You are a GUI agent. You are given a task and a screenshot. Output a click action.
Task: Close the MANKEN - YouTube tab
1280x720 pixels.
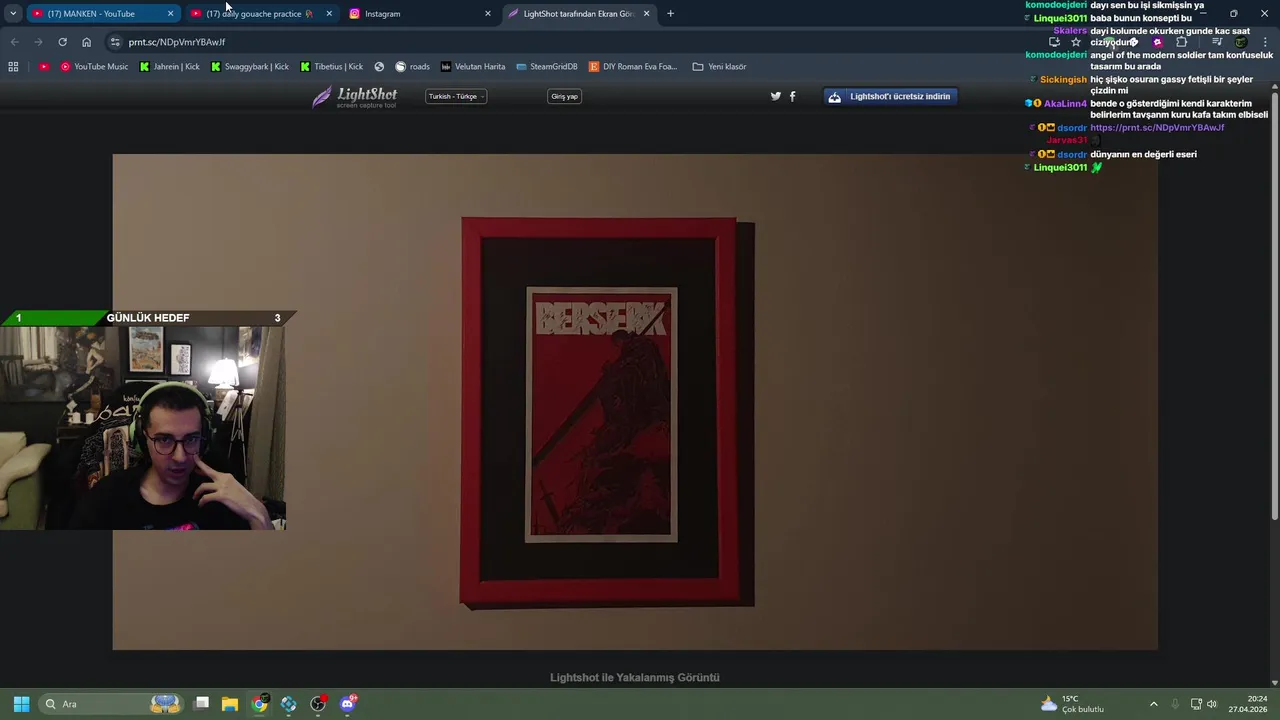pos(170,14)
